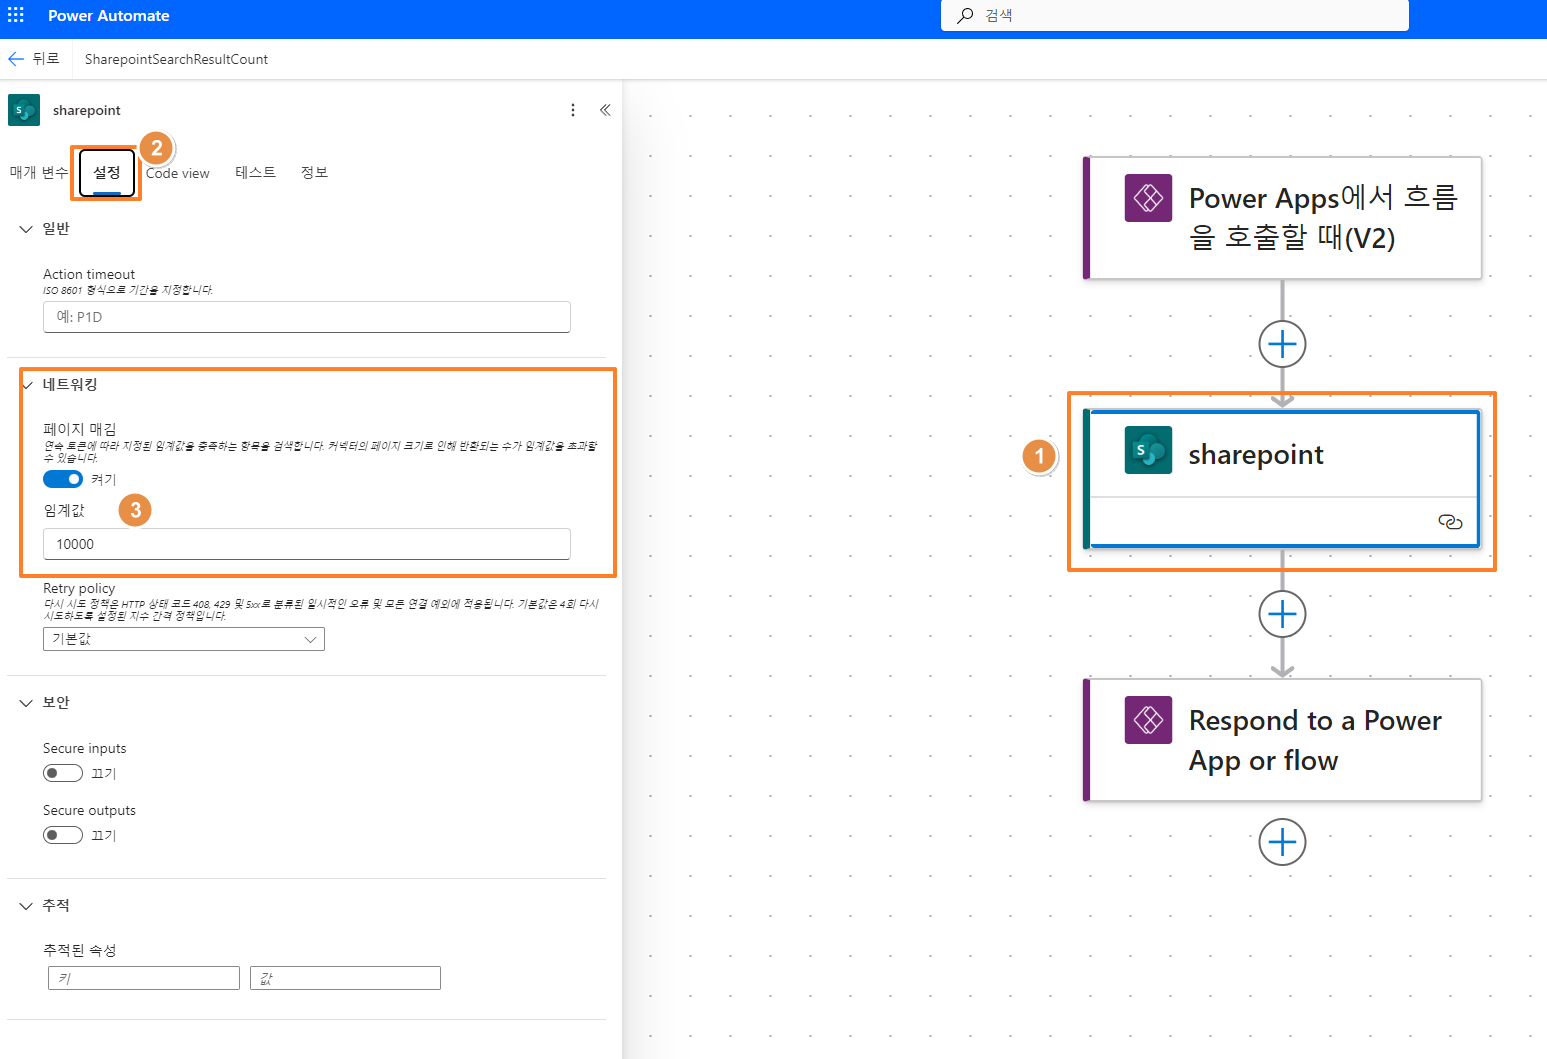Click the tracked properties 값 field
Screen dimensions: 1547x1059
tap(345, 978)
